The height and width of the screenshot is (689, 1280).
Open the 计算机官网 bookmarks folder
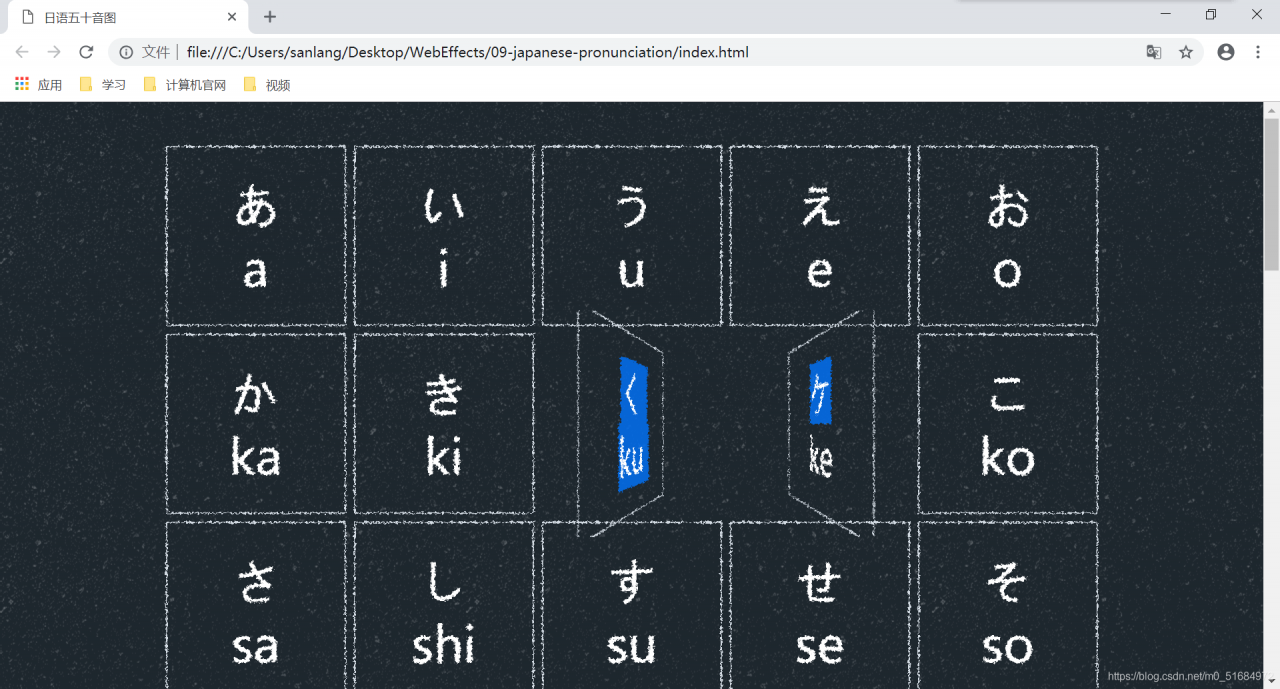click(x=185, y=84)
